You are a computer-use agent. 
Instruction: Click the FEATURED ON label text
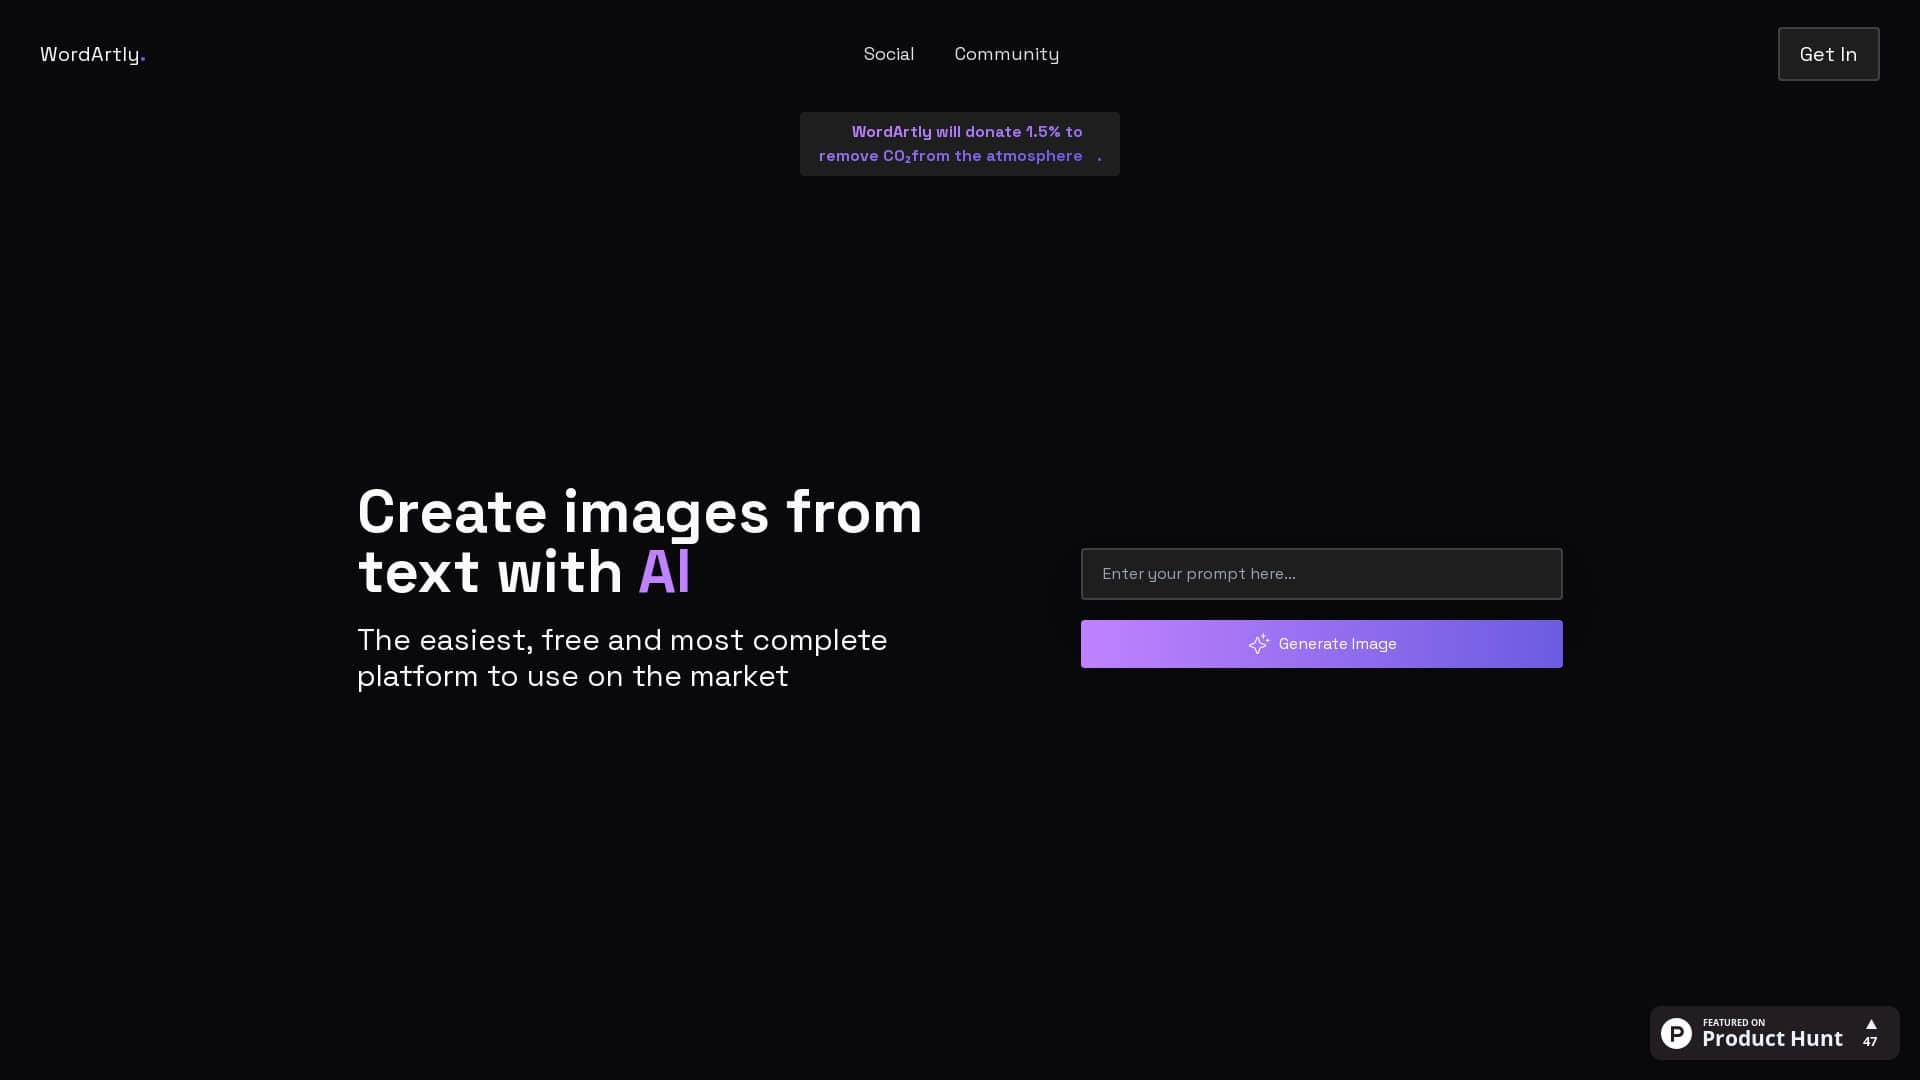(1733, 1022)
